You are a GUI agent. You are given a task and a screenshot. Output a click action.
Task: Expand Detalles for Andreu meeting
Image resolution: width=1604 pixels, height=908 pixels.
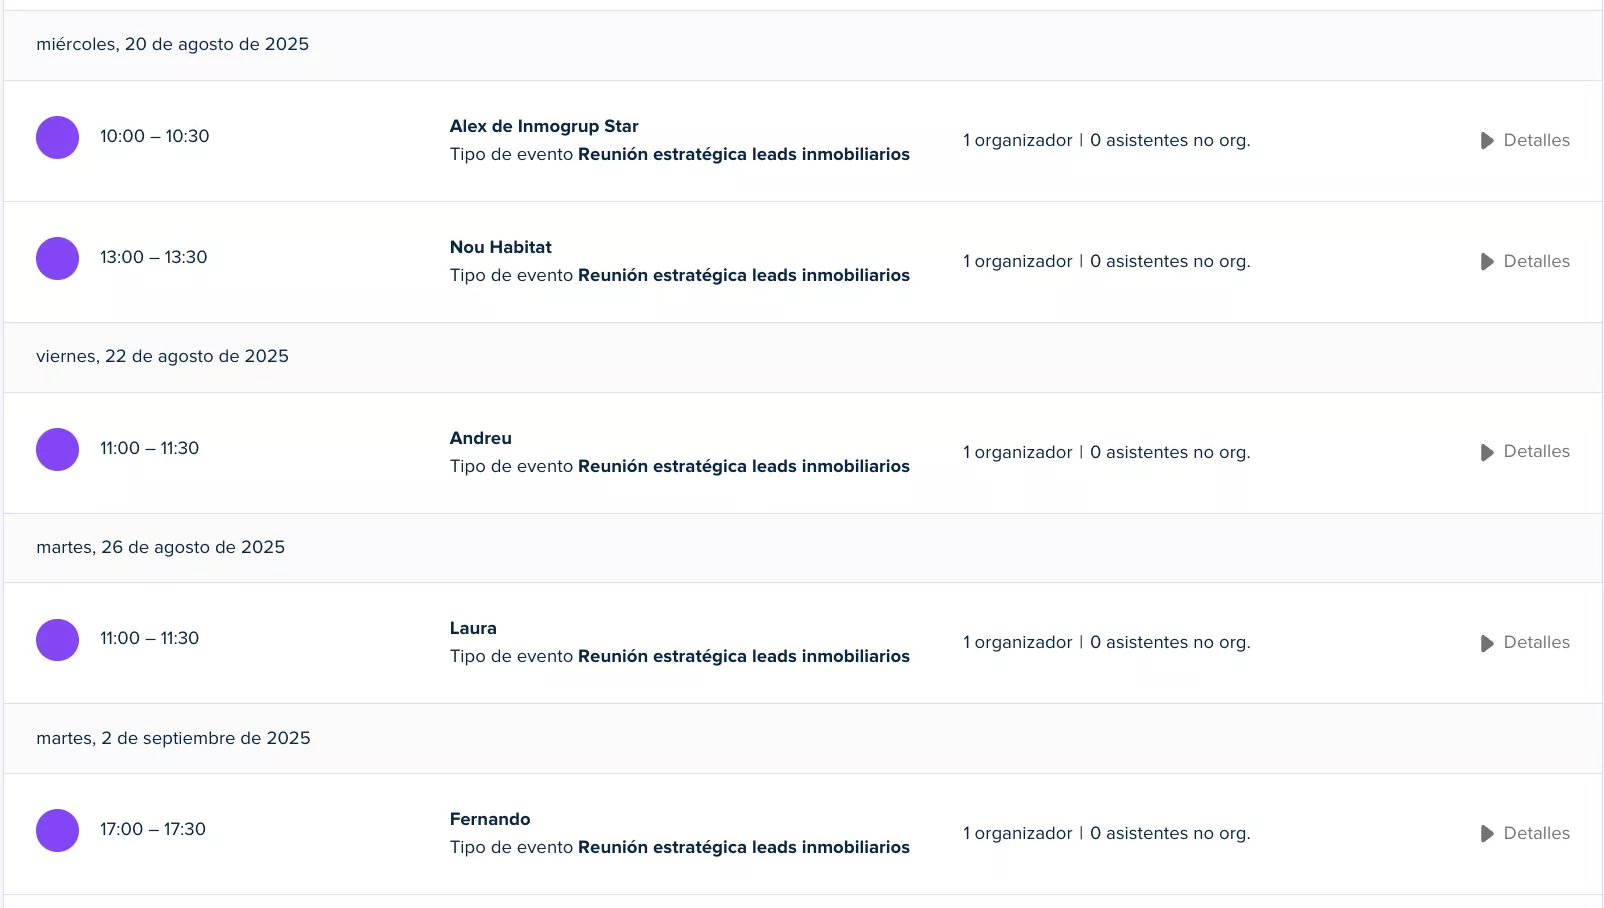coord(1525,452)
